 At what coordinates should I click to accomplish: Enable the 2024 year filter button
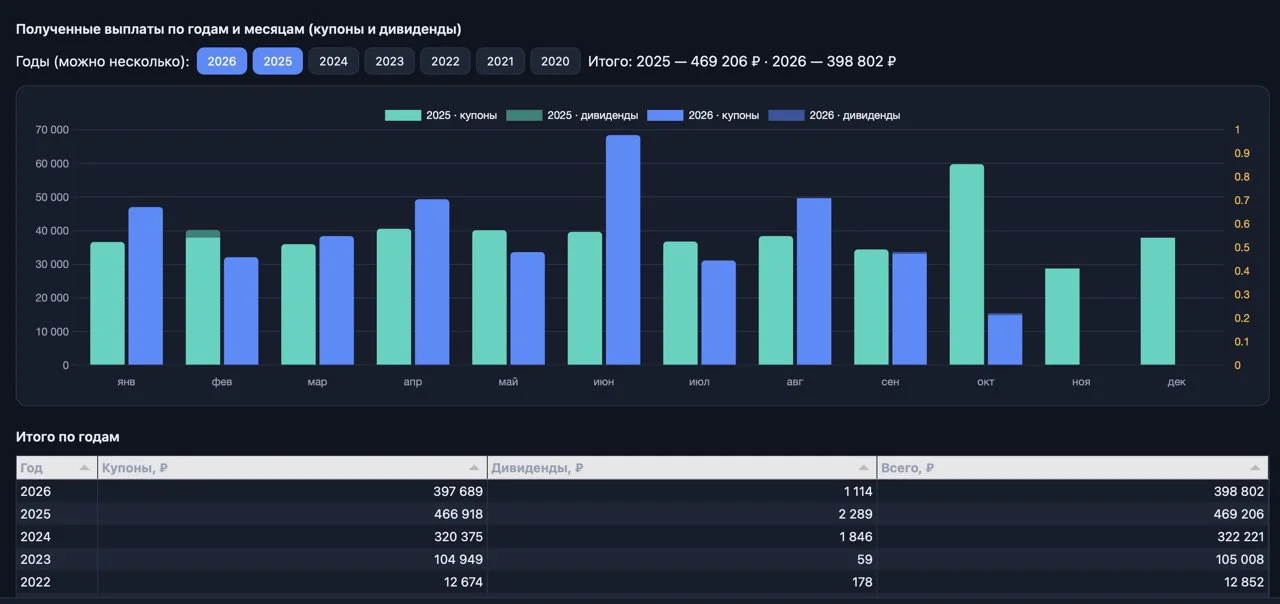(334, 61)
